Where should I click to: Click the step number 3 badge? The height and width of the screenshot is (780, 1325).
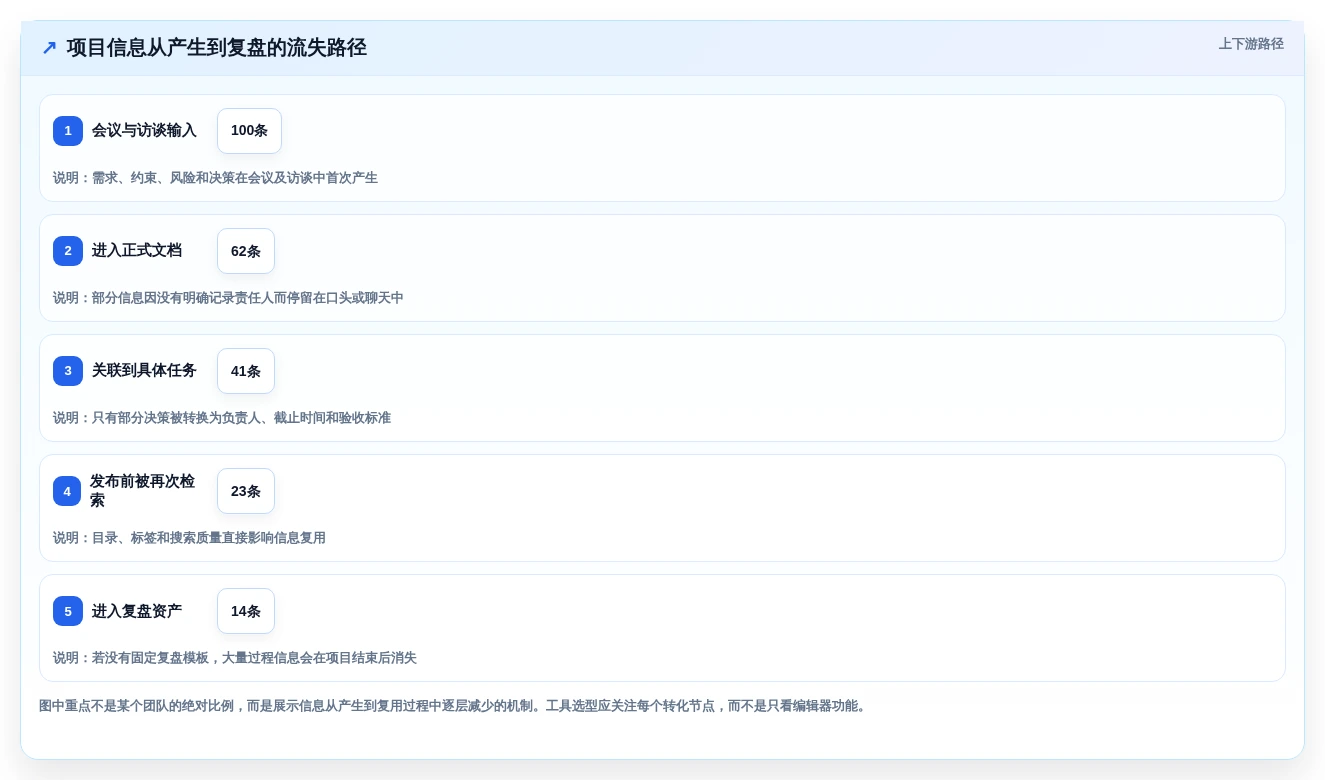pos(68,371)
